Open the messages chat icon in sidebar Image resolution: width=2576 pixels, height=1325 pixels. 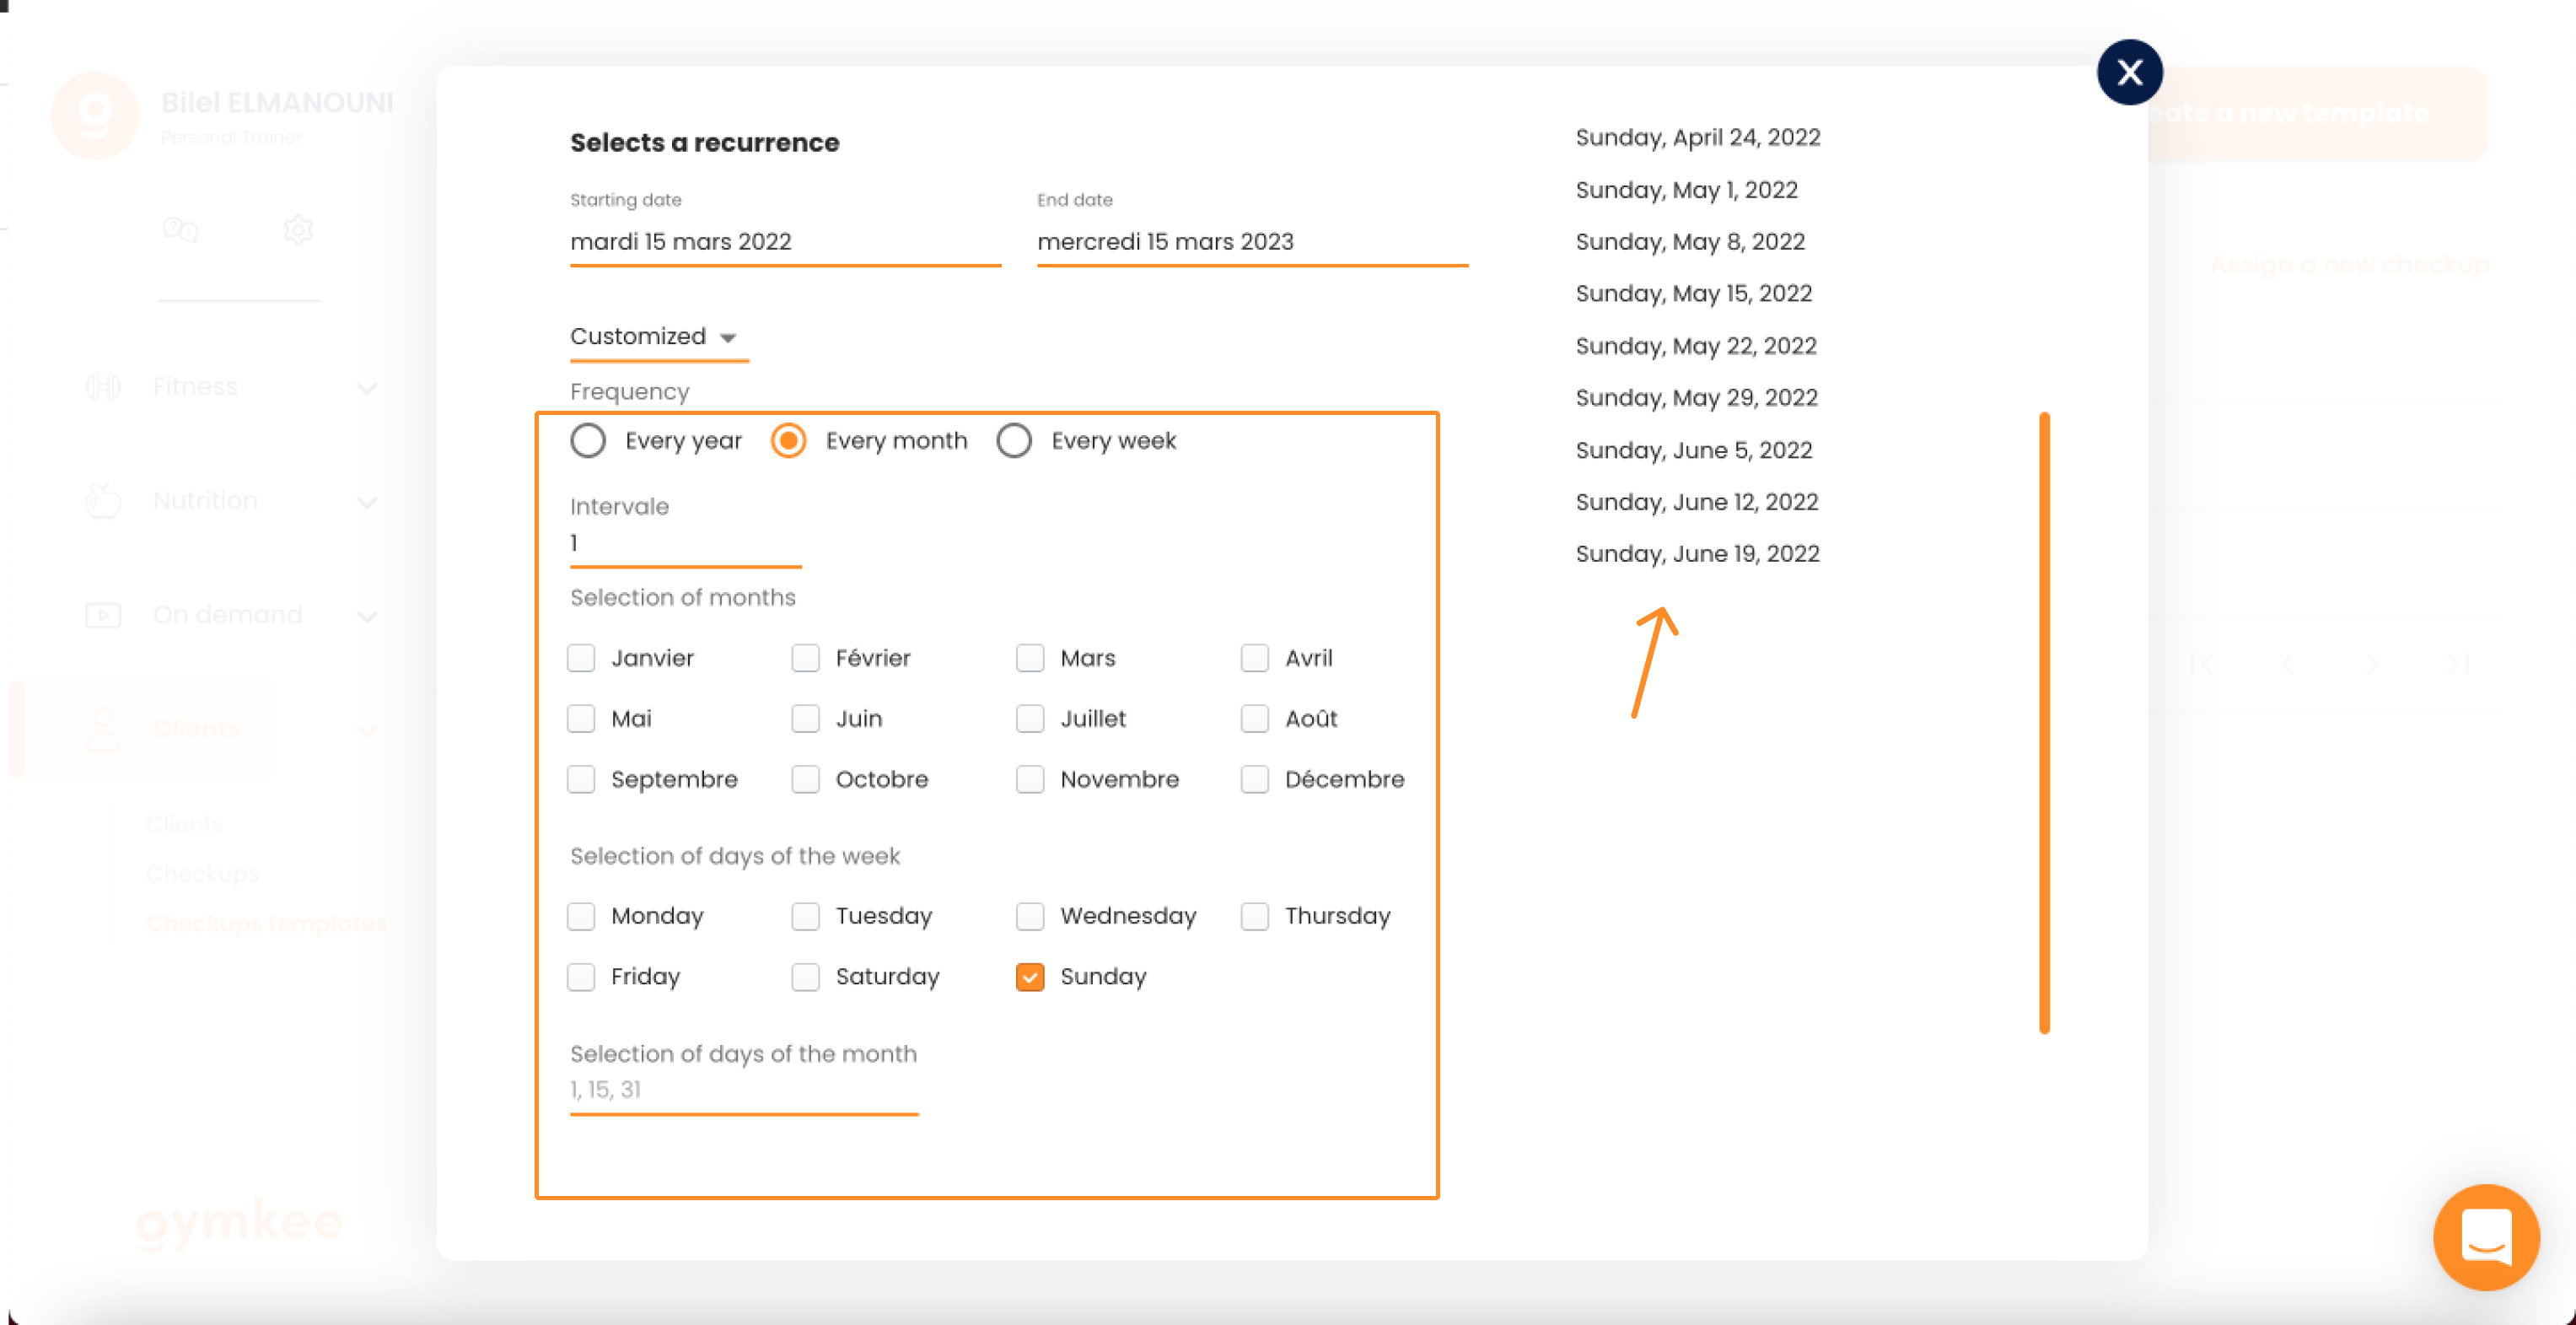coord(181,230)
